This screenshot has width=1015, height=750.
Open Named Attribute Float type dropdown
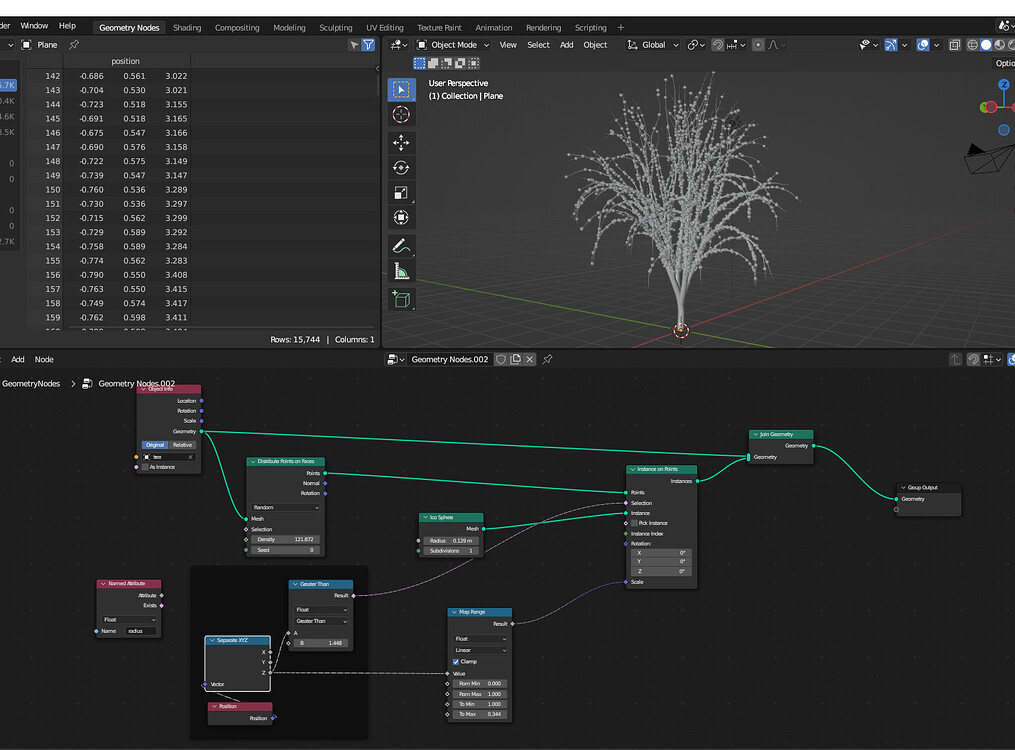click(x=129, y=619)
